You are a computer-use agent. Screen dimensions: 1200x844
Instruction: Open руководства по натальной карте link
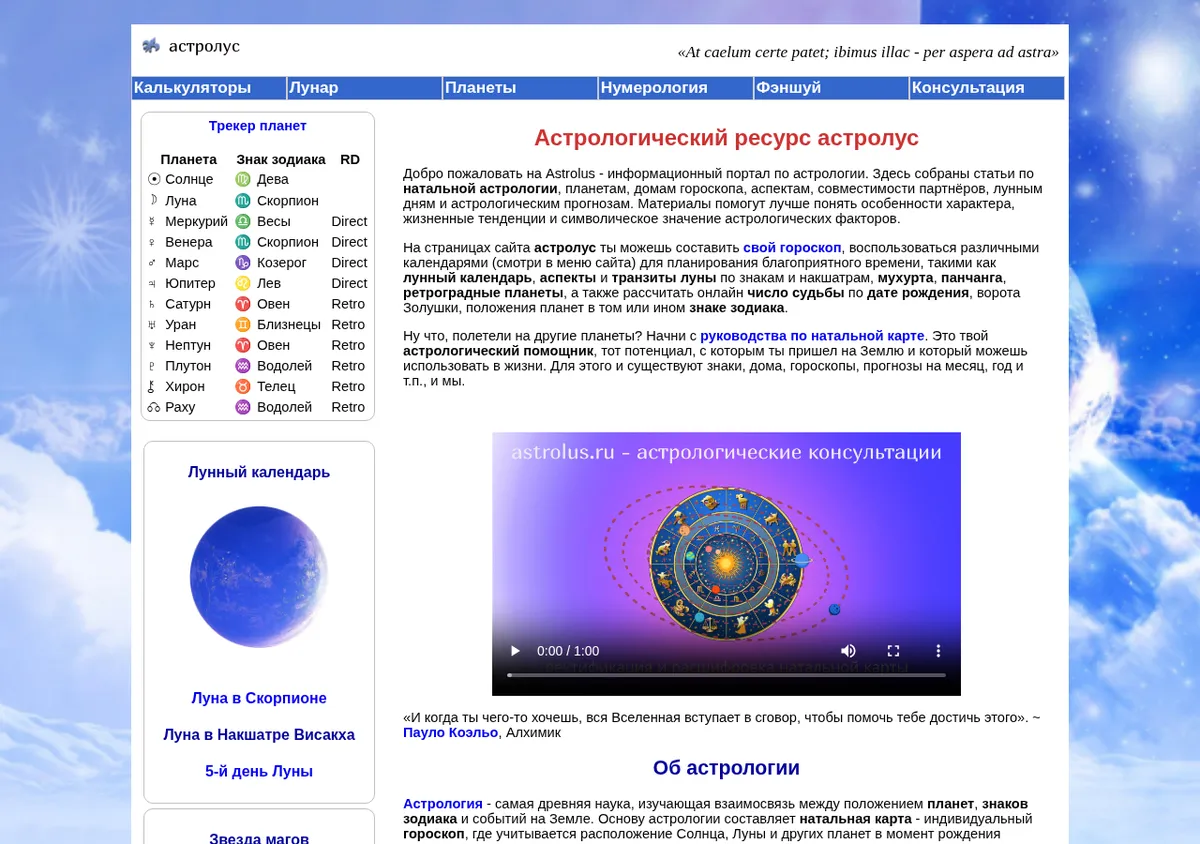[x=813, y=336]
